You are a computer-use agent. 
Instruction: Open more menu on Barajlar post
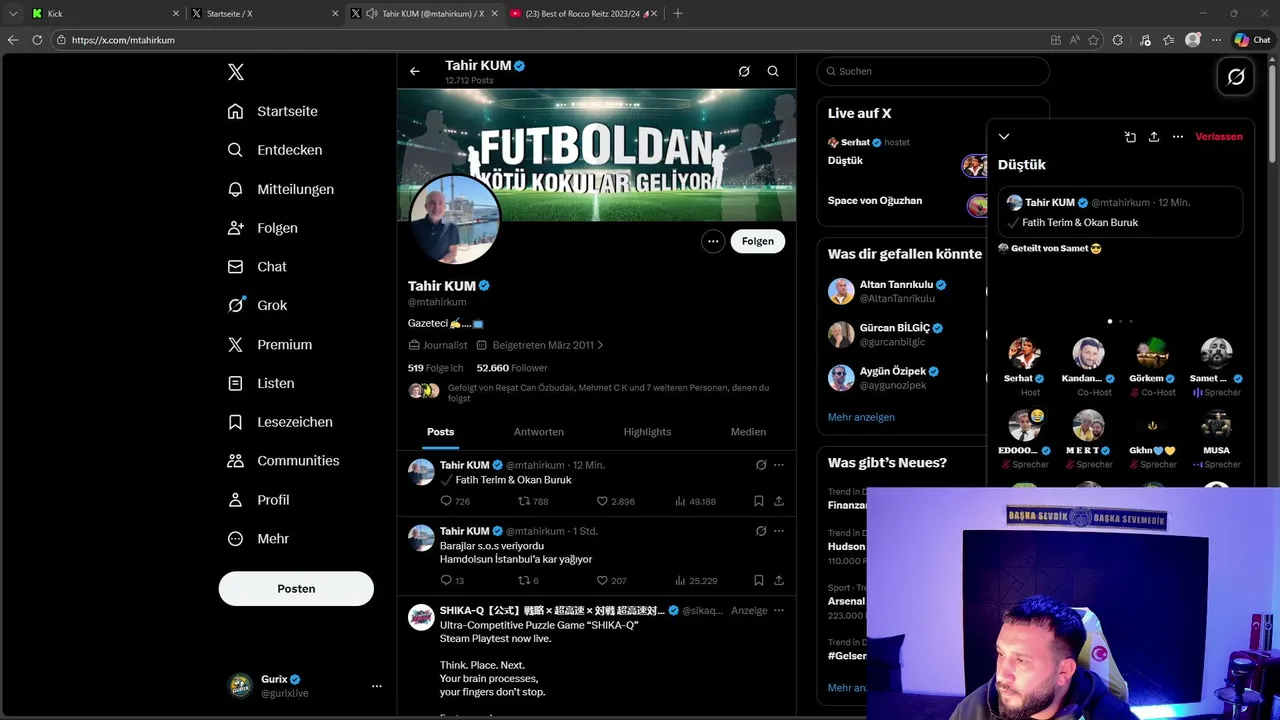pos(779,531)
